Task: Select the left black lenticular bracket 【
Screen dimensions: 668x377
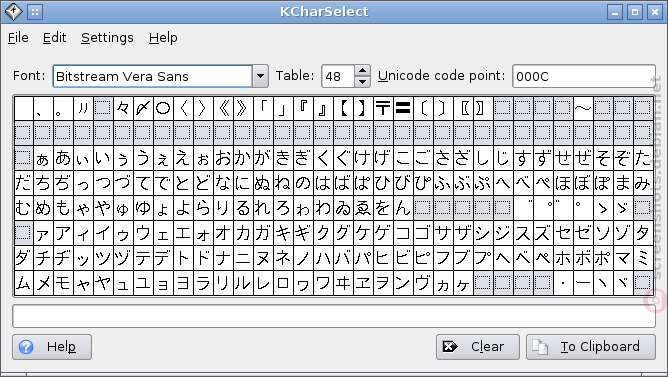Action: pyautogui.click(x=343, y=108)
